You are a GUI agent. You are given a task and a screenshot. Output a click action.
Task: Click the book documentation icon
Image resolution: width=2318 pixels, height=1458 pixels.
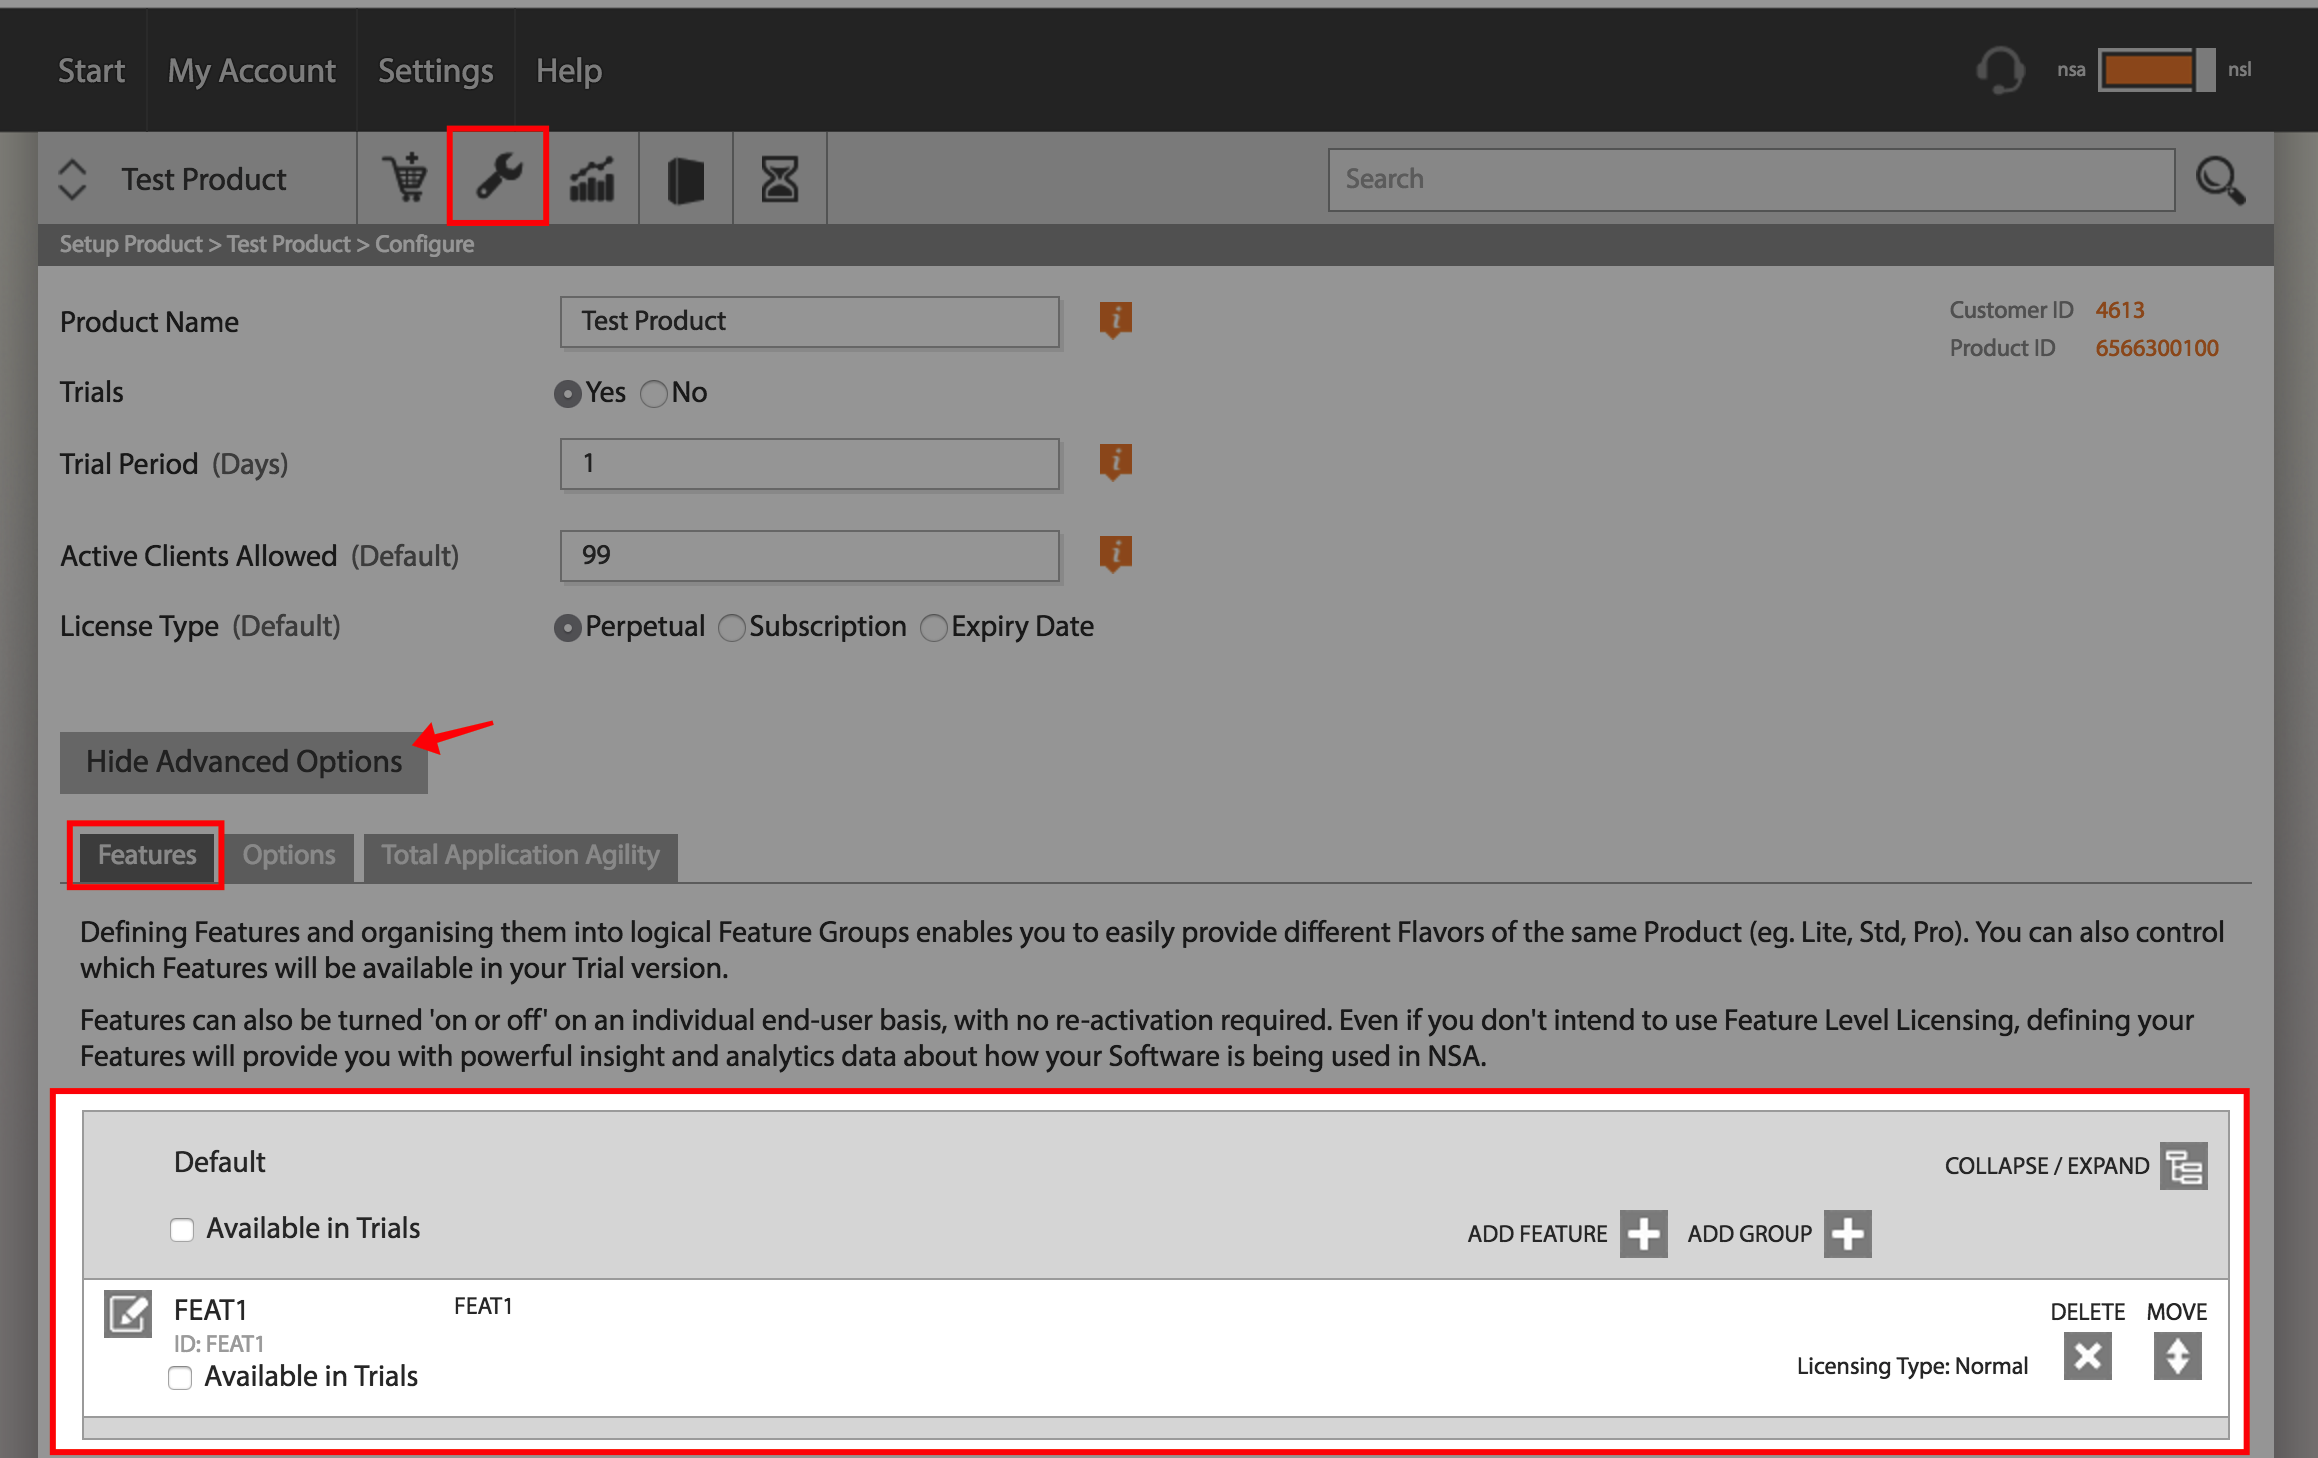(x=685, y=180)
